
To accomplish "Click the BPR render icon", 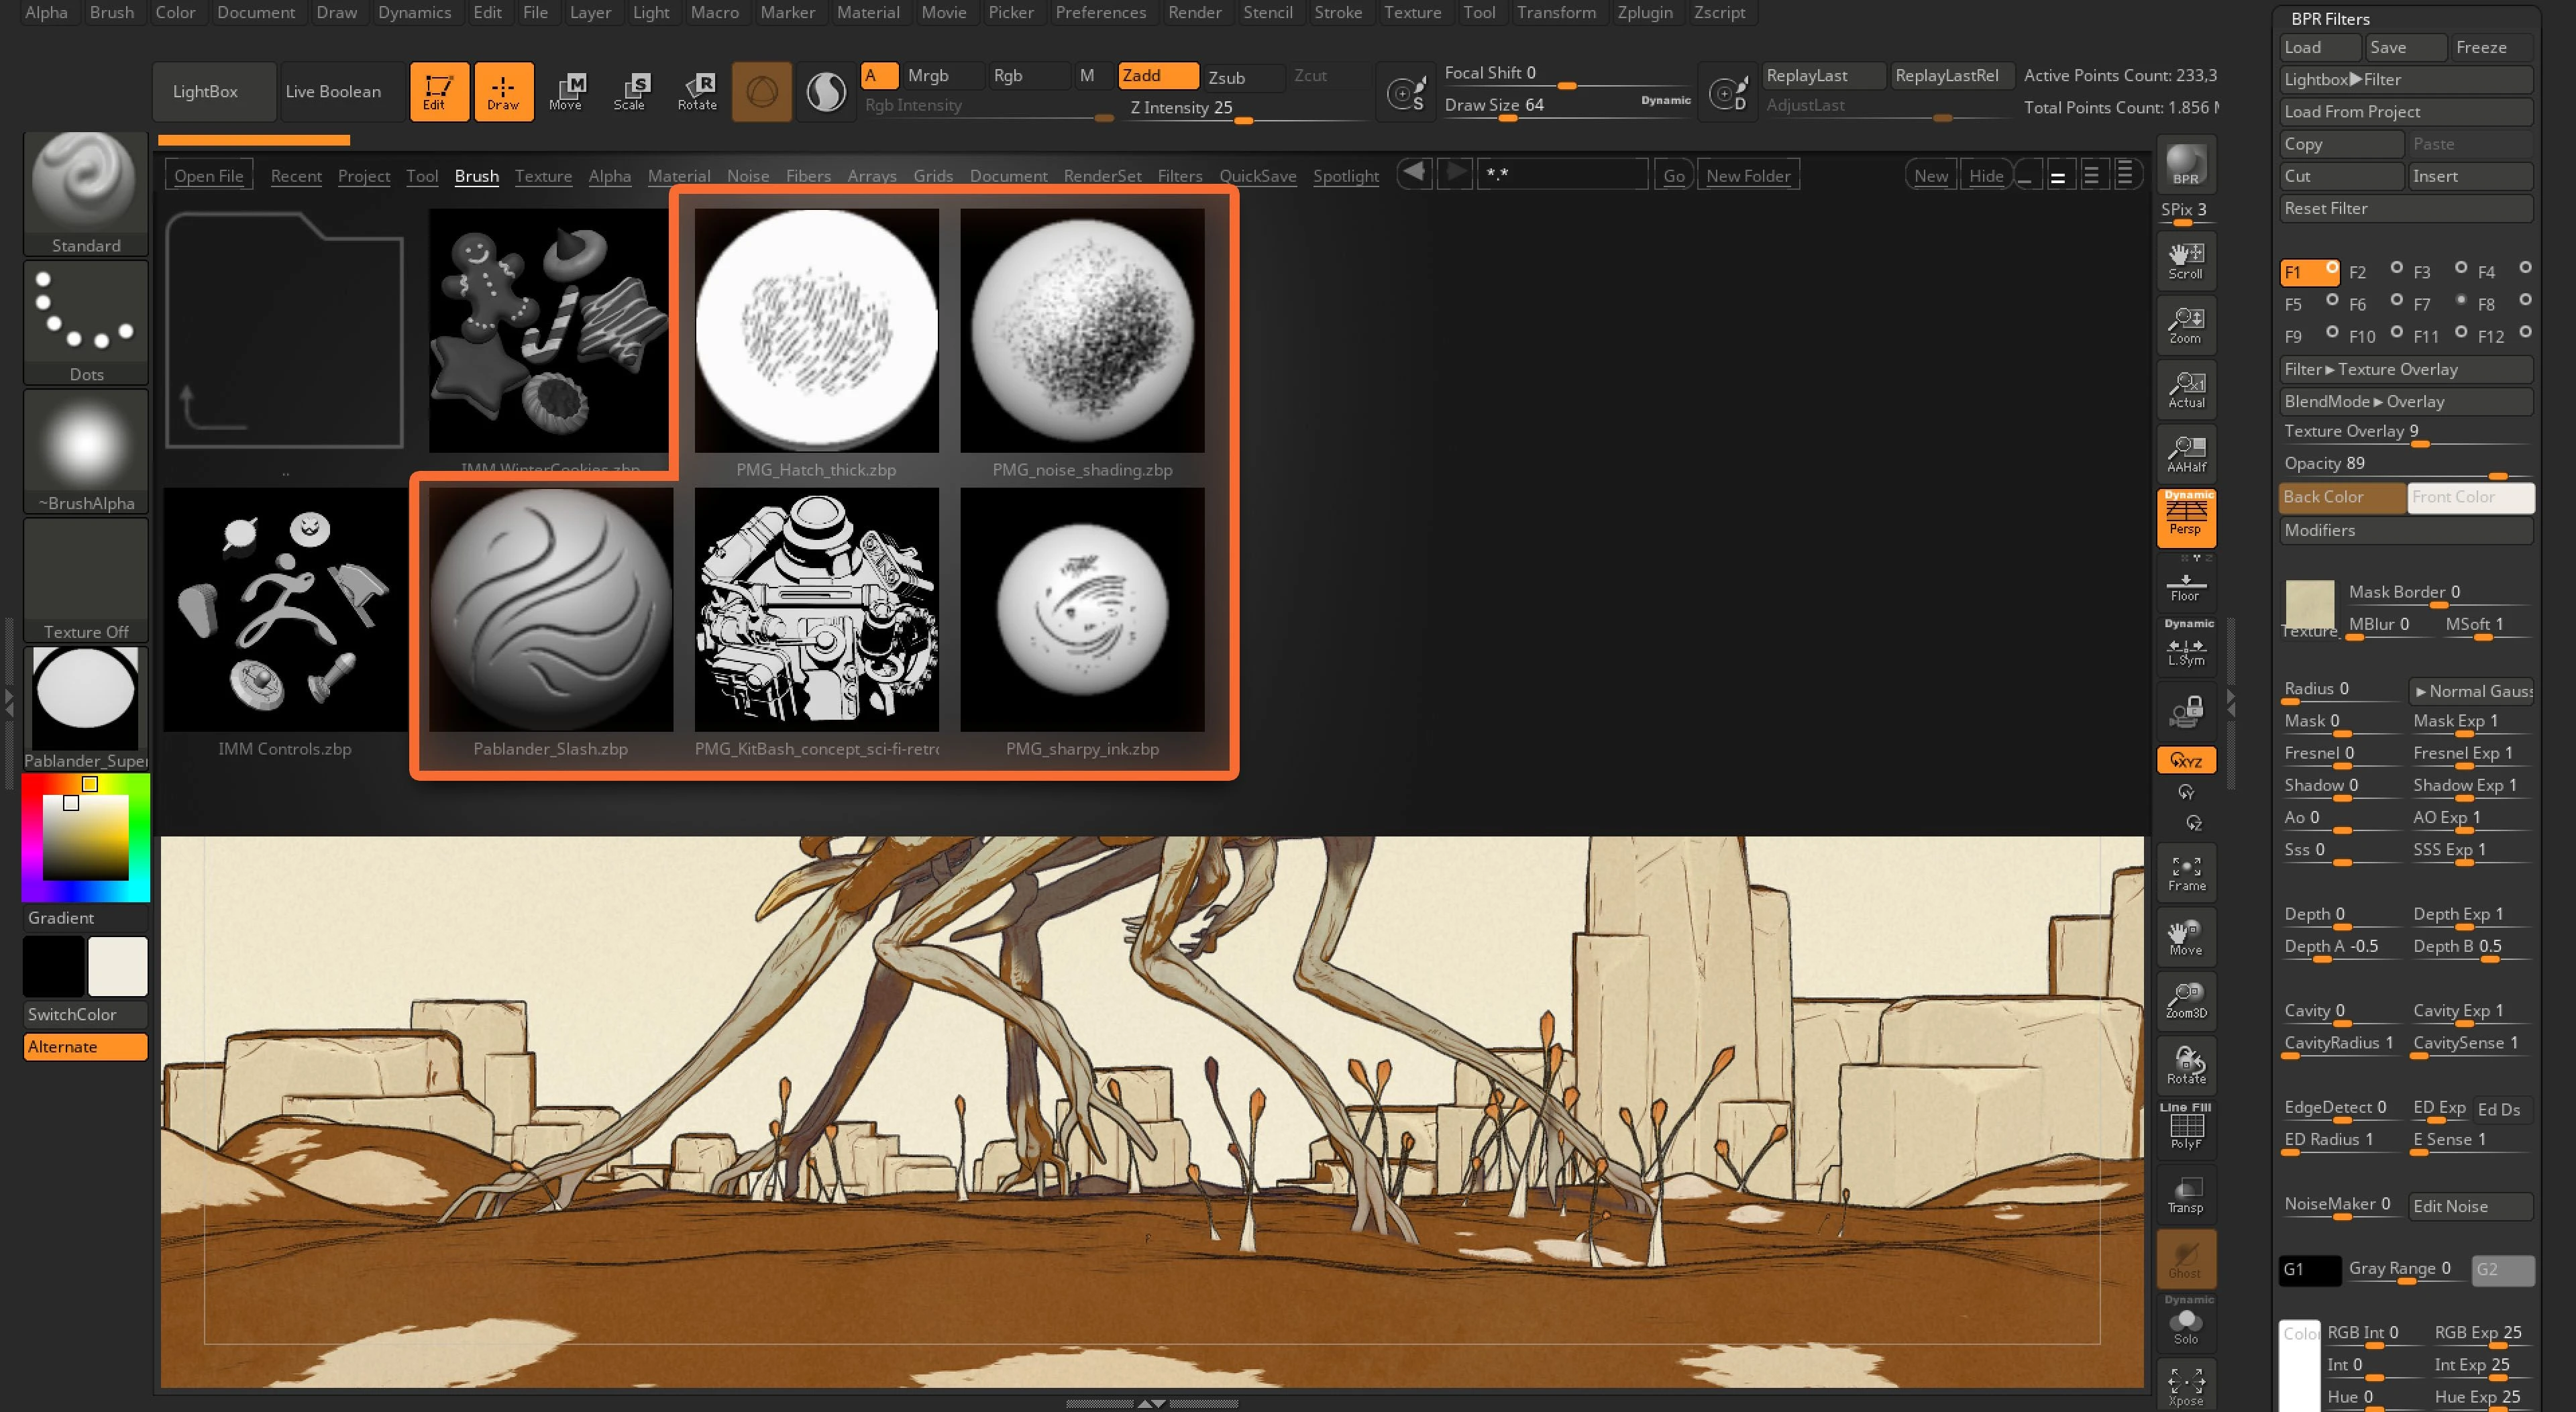I will (2186, 165).
